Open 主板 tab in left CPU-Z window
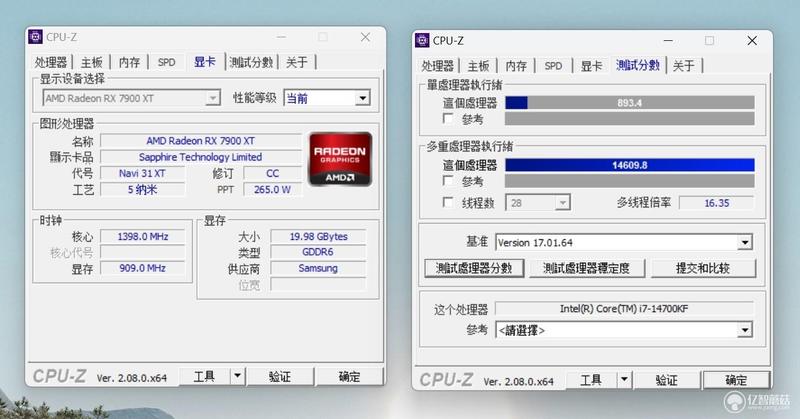Image resolution: width=800 pixels, height=419 pixels. [x=92, y=62]
